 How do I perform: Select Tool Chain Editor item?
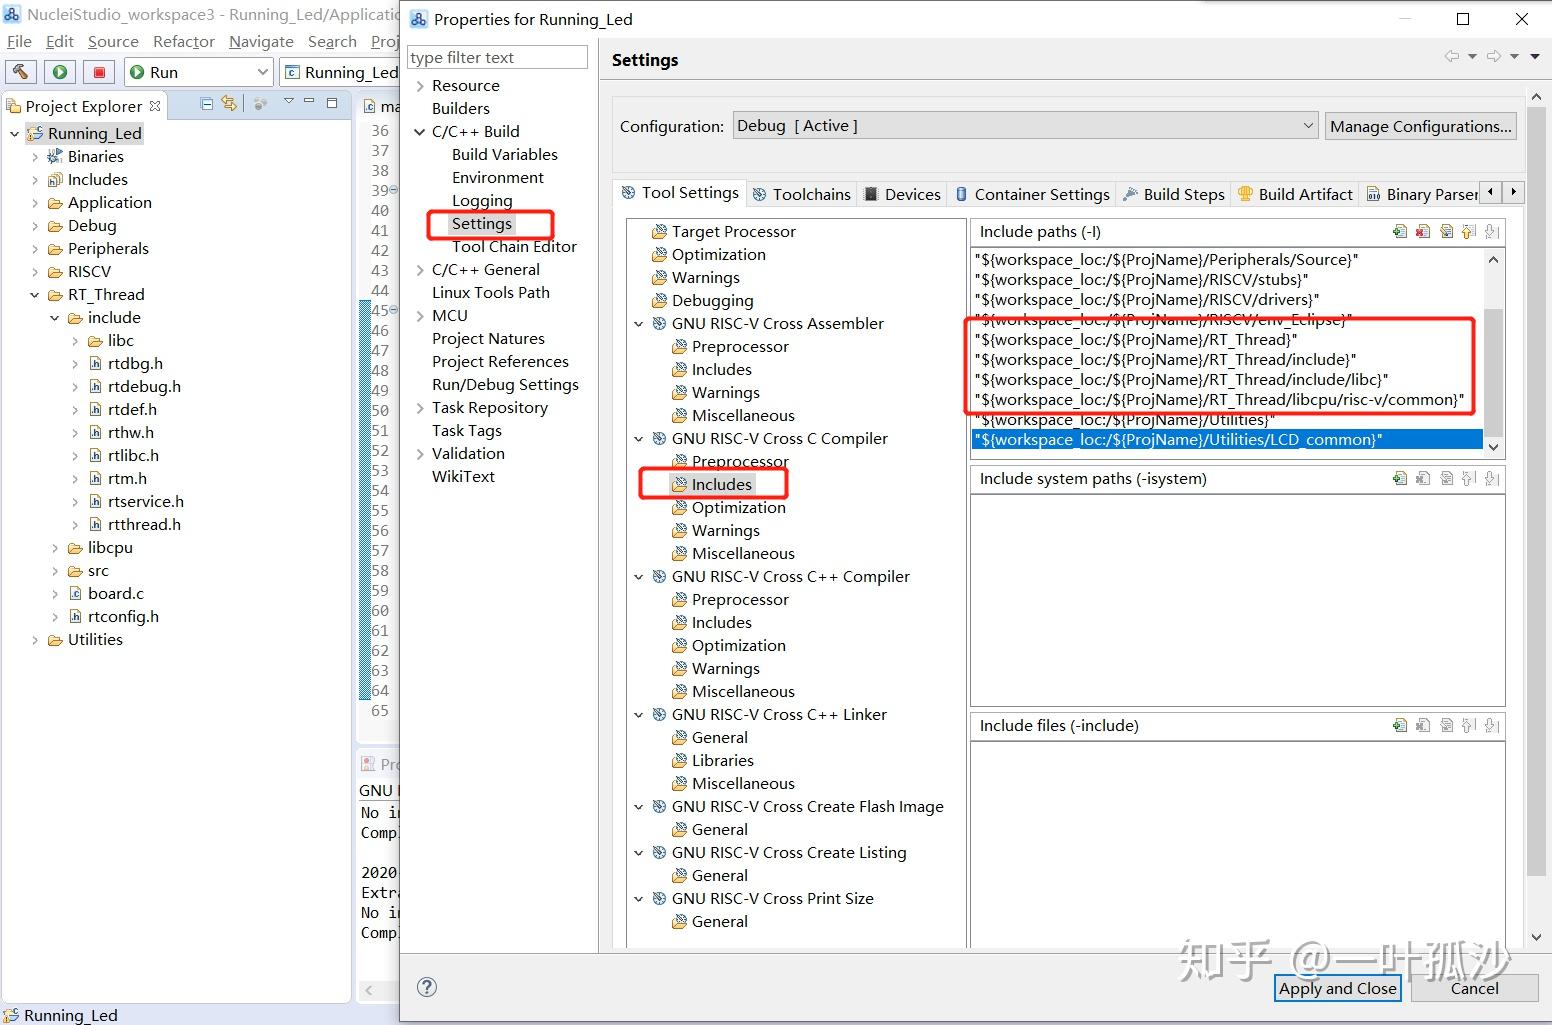(514, 246)
